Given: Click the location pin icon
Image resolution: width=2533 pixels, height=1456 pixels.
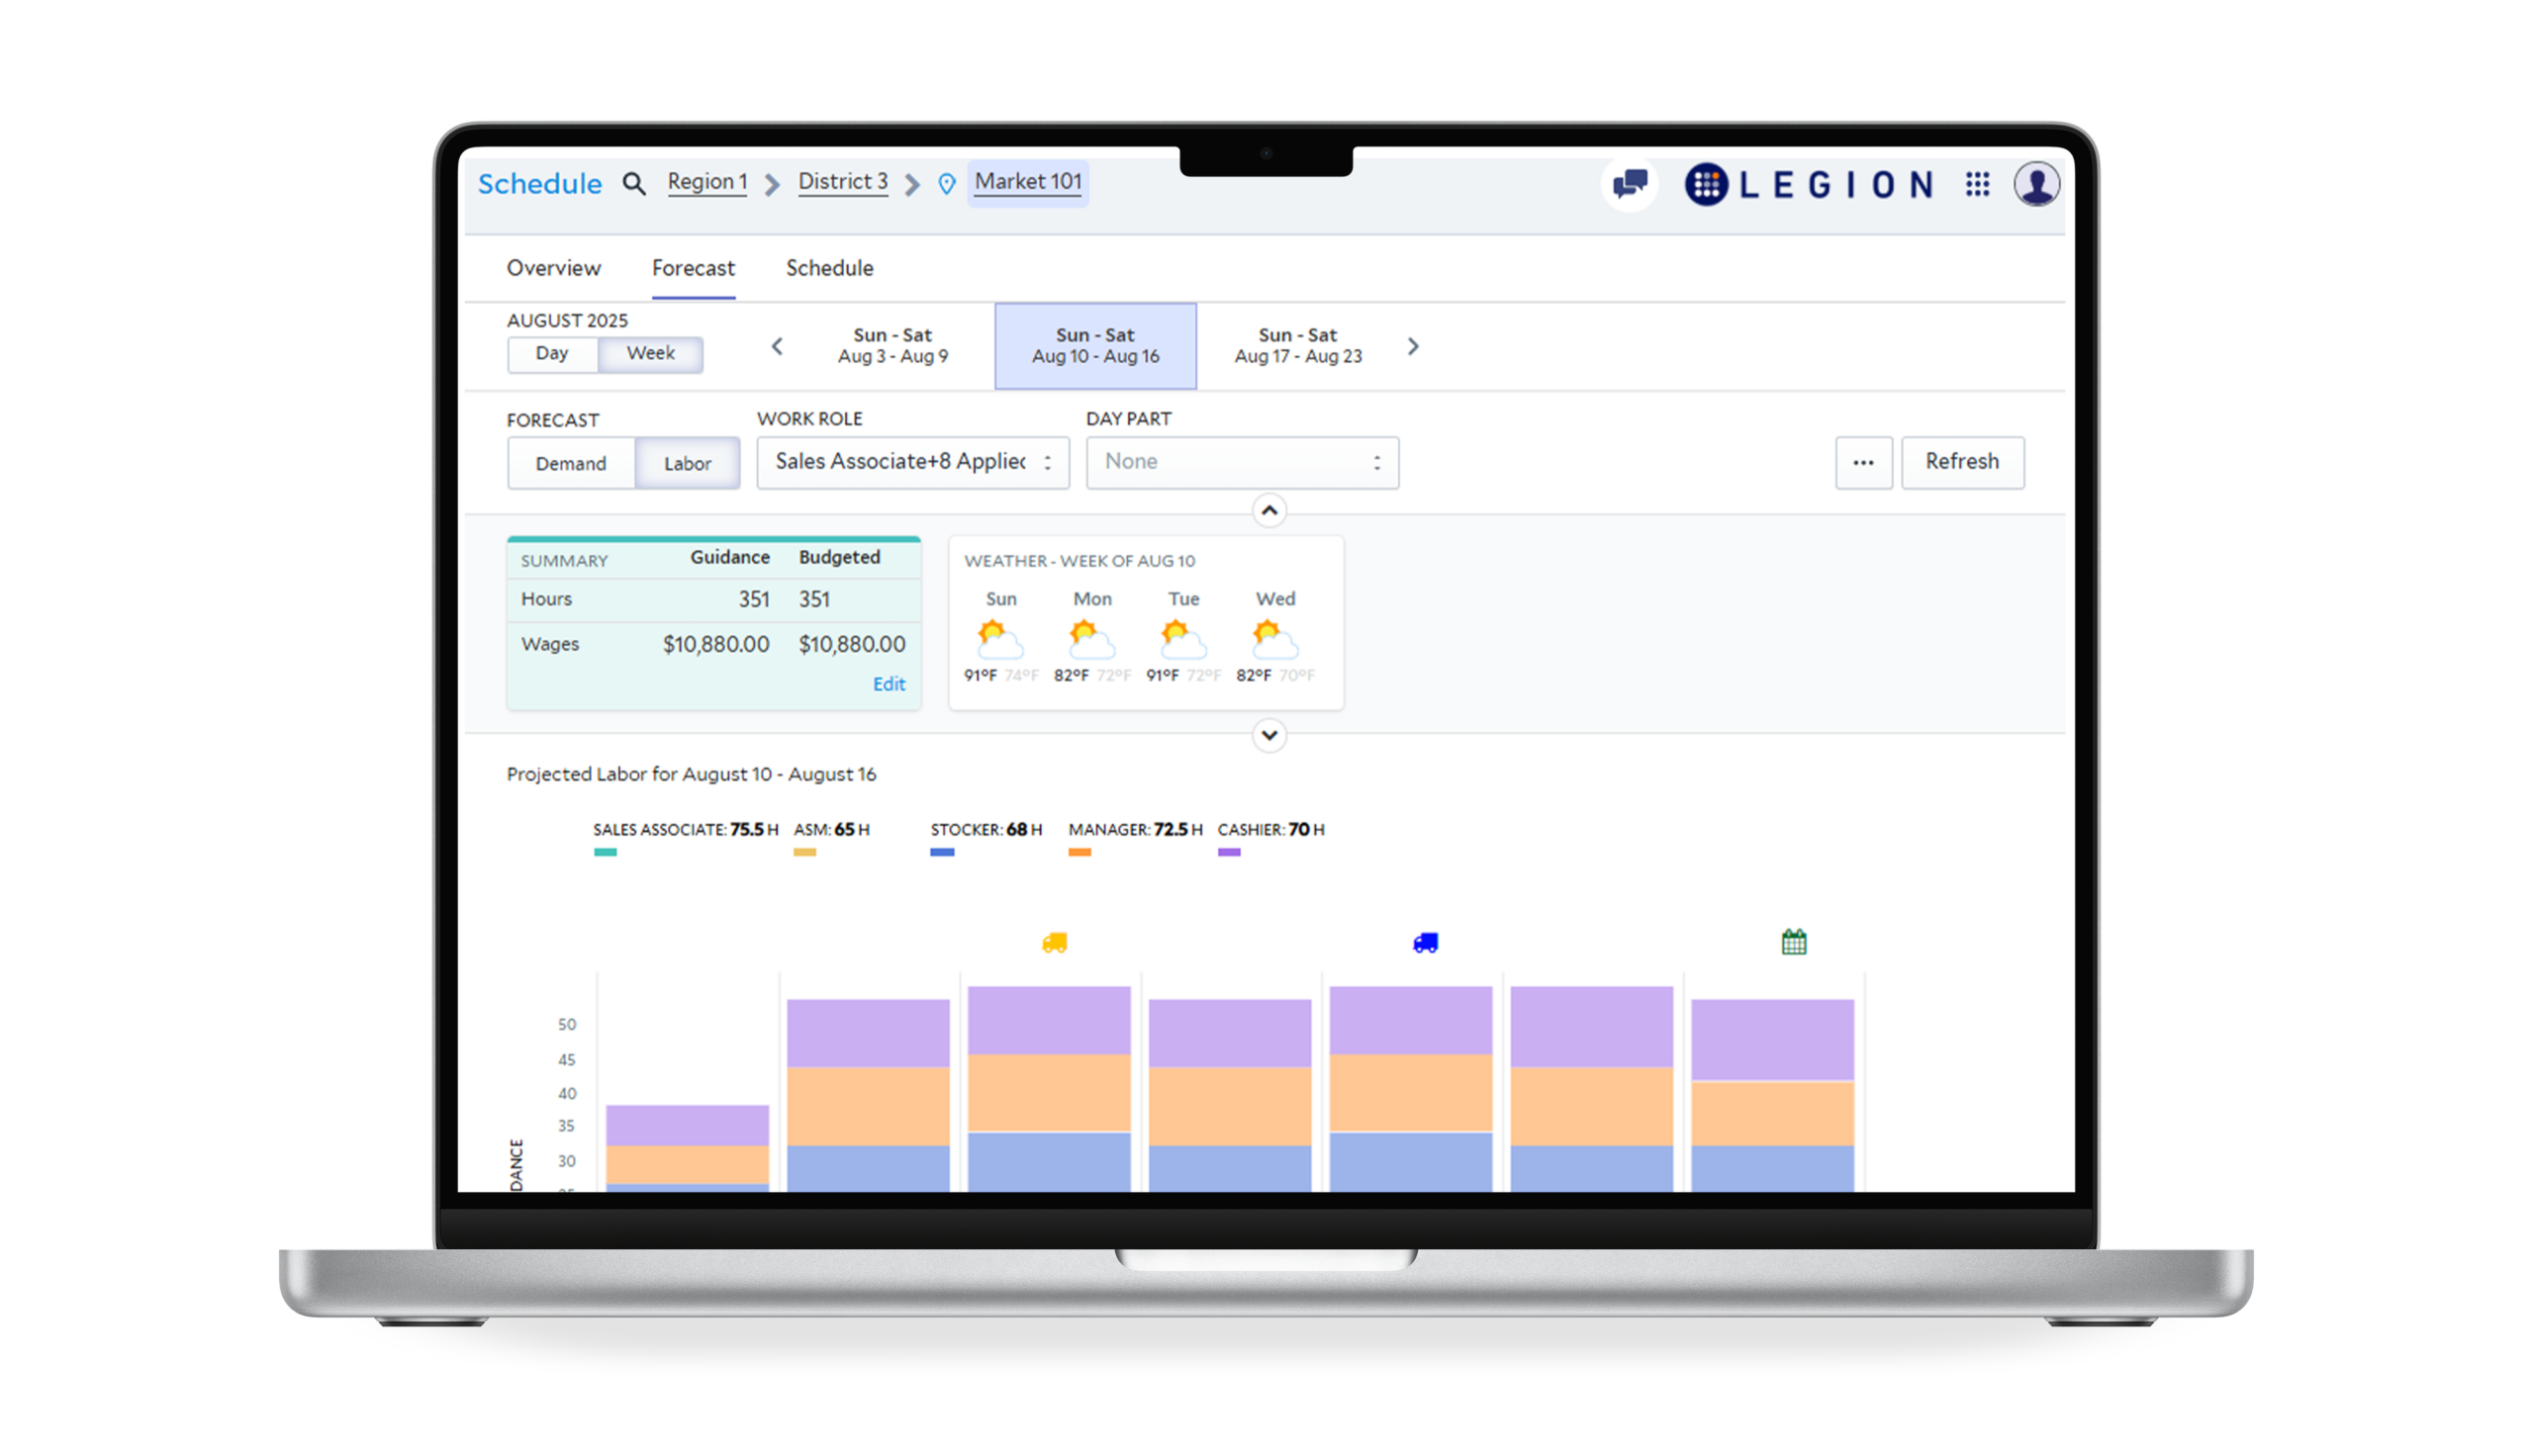Looking at the screenshot, I should click(946, 184).
